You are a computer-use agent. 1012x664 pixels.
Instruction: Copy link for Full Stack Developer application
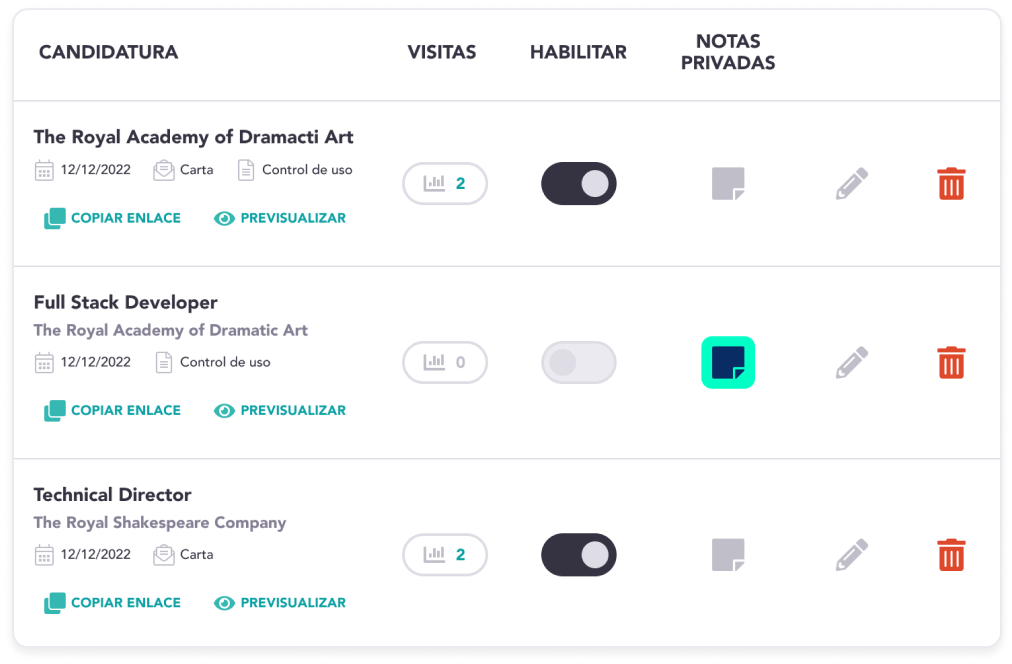click(x=112, y=410)
